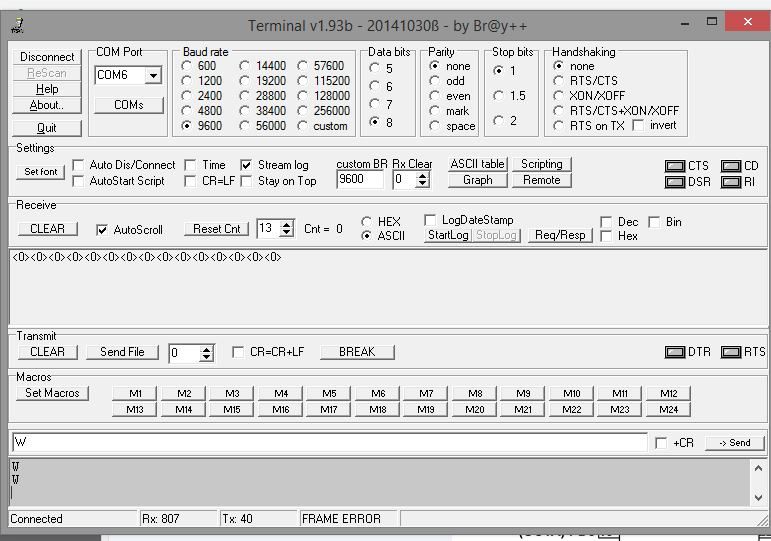Select RTS/CTS handshaking
The width and height of the screenshot is (771, 541).
[x=559, y=81]
